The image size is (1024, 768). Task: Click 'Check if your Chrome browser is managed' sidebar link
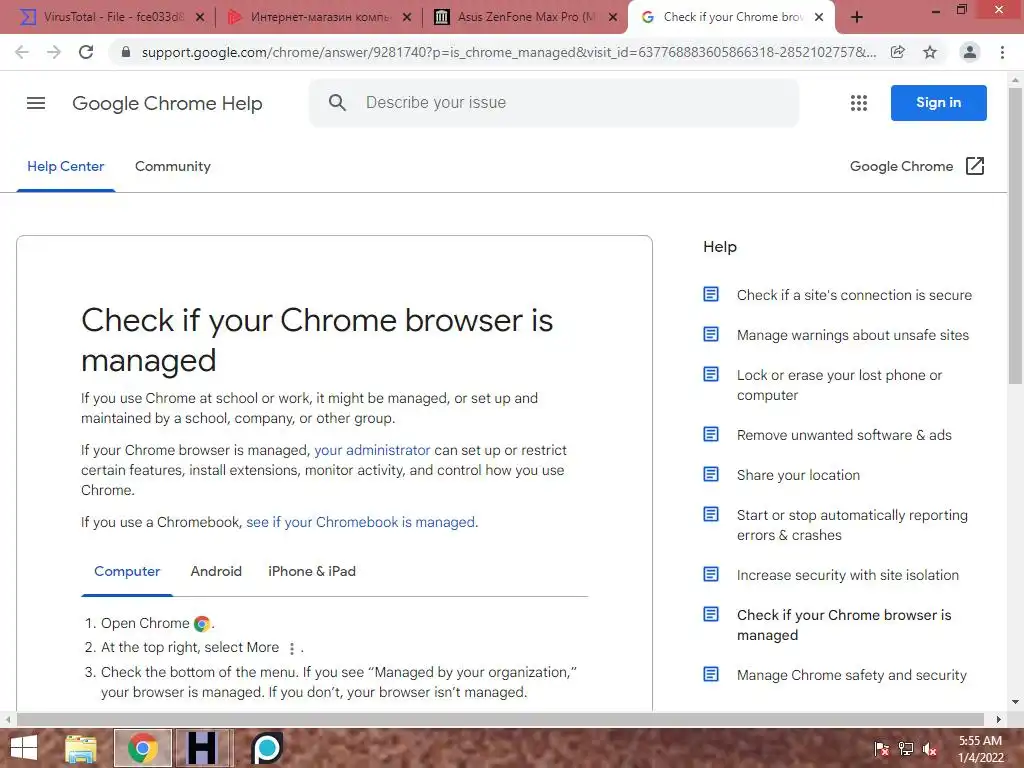pyautogui.click(x=844, y=625)
